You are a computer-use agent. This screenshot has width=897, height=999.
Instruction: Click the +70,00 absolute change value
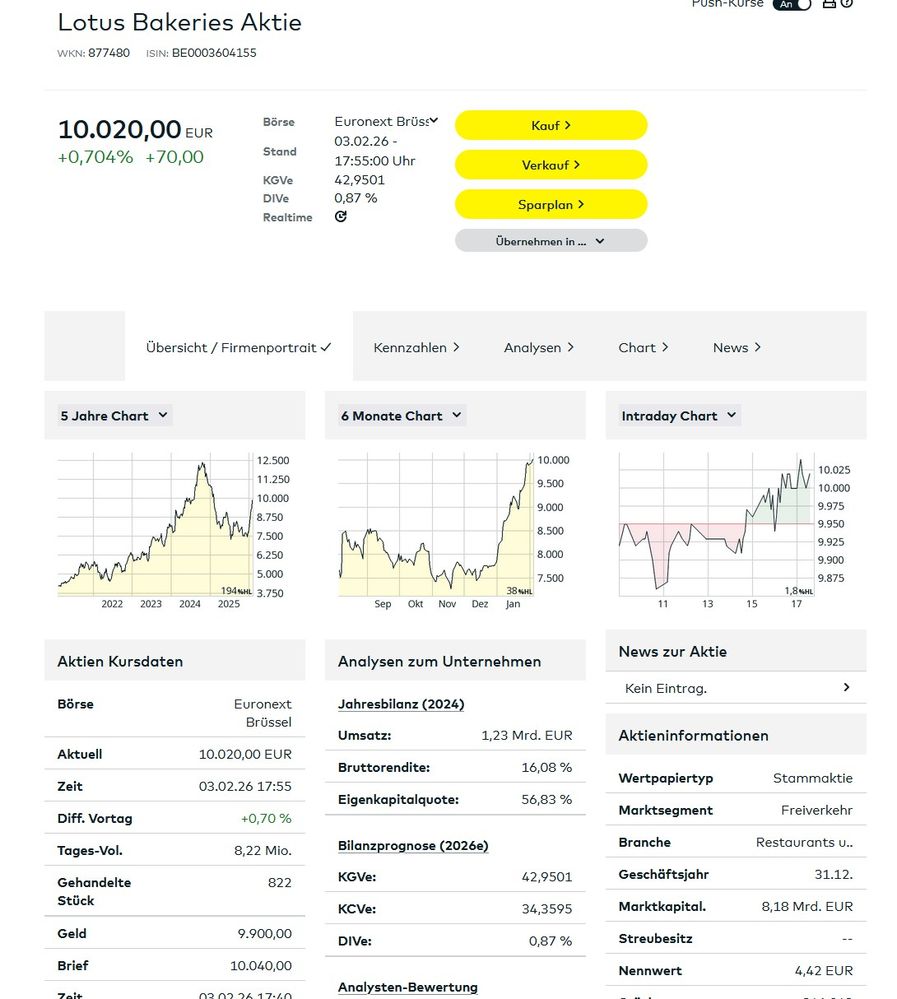tap(175, 157)
